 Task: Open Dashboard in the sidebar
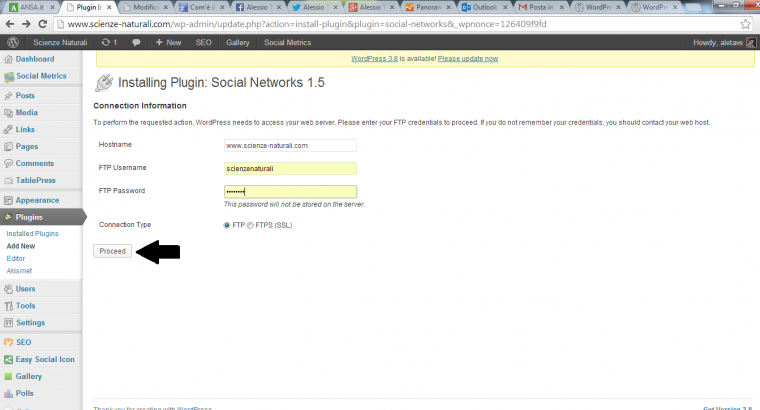(x=35, y=59)
